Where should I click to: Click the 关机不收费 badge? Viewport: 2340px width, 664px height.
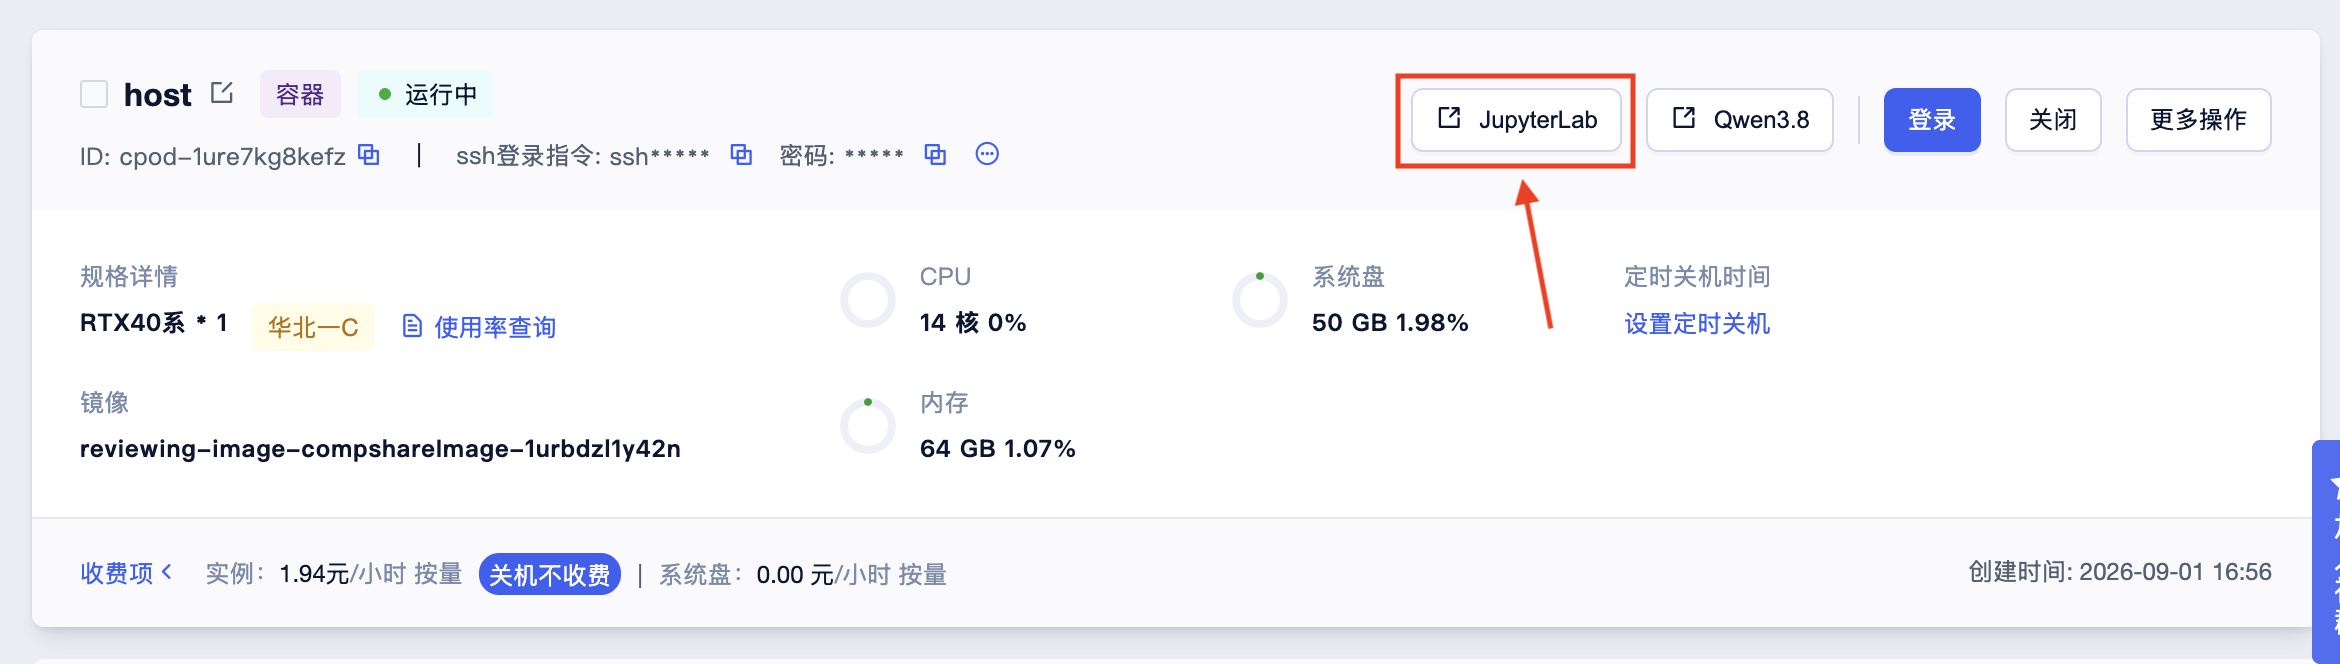pyautogui.click(x=550, y=574)
